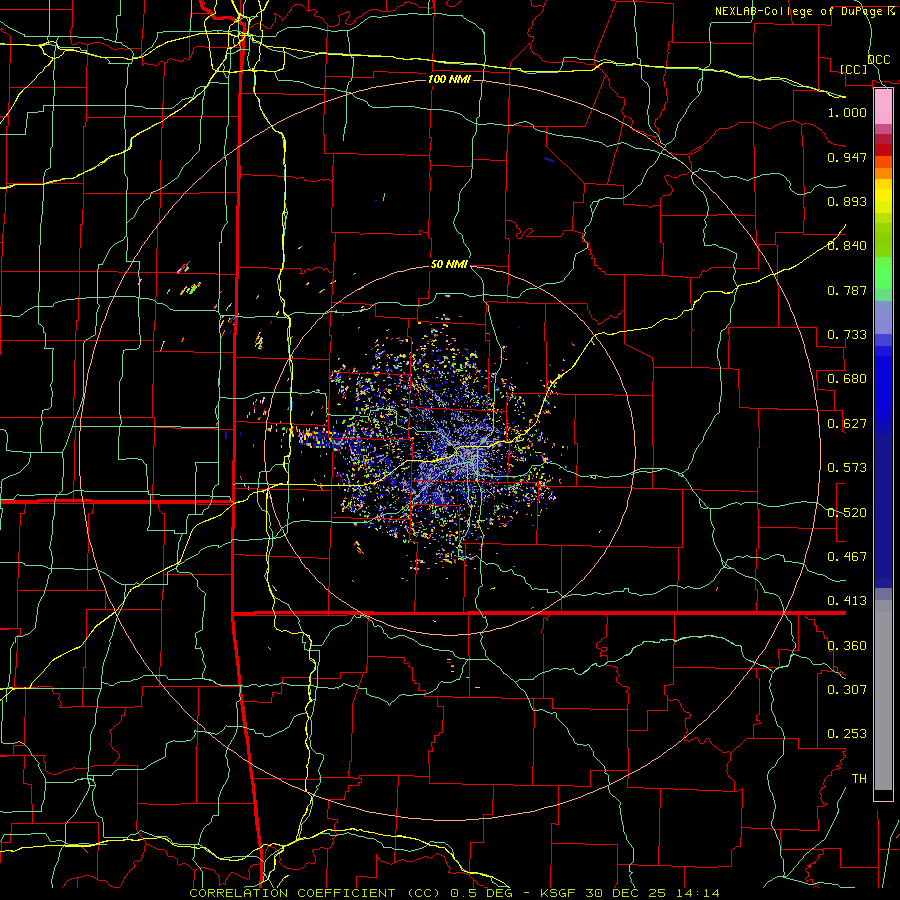Click the 0.733 scale value
900x900 pixels.
point(847,335)
